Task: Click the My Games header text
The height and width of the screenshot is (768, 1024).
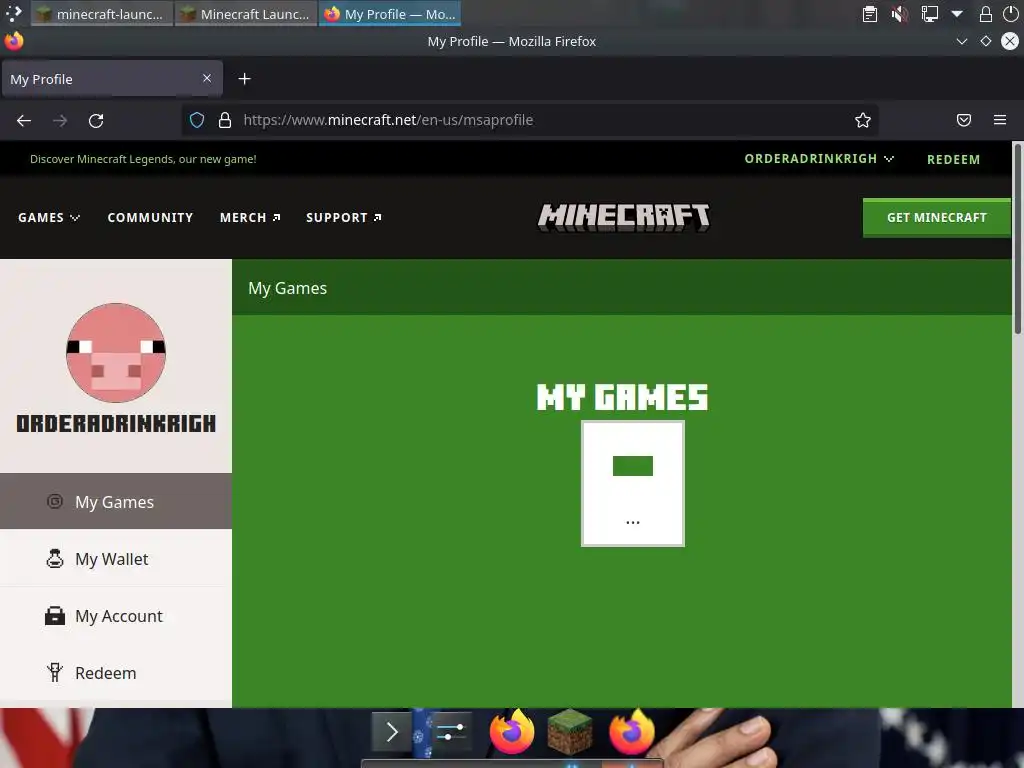Action: pos(287,288)
